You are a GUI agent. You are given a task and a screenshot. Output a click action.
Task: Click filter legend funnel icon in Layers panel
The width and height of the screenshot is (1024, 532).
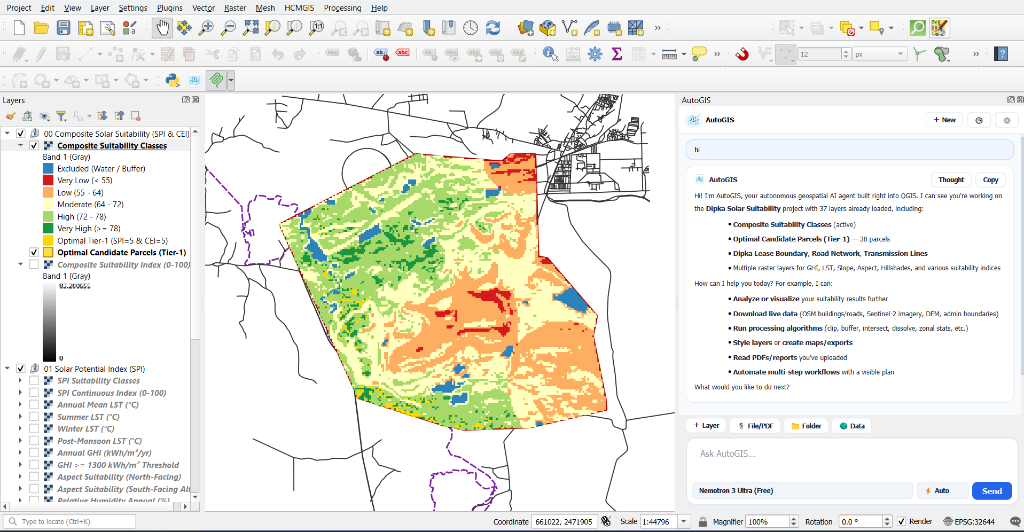pos(61,116)
